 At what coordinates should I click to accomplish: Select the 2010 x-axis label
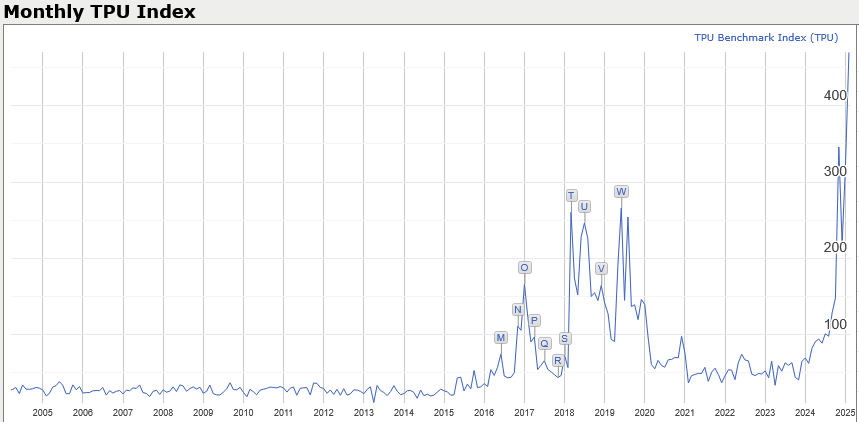tap(243, 412)
